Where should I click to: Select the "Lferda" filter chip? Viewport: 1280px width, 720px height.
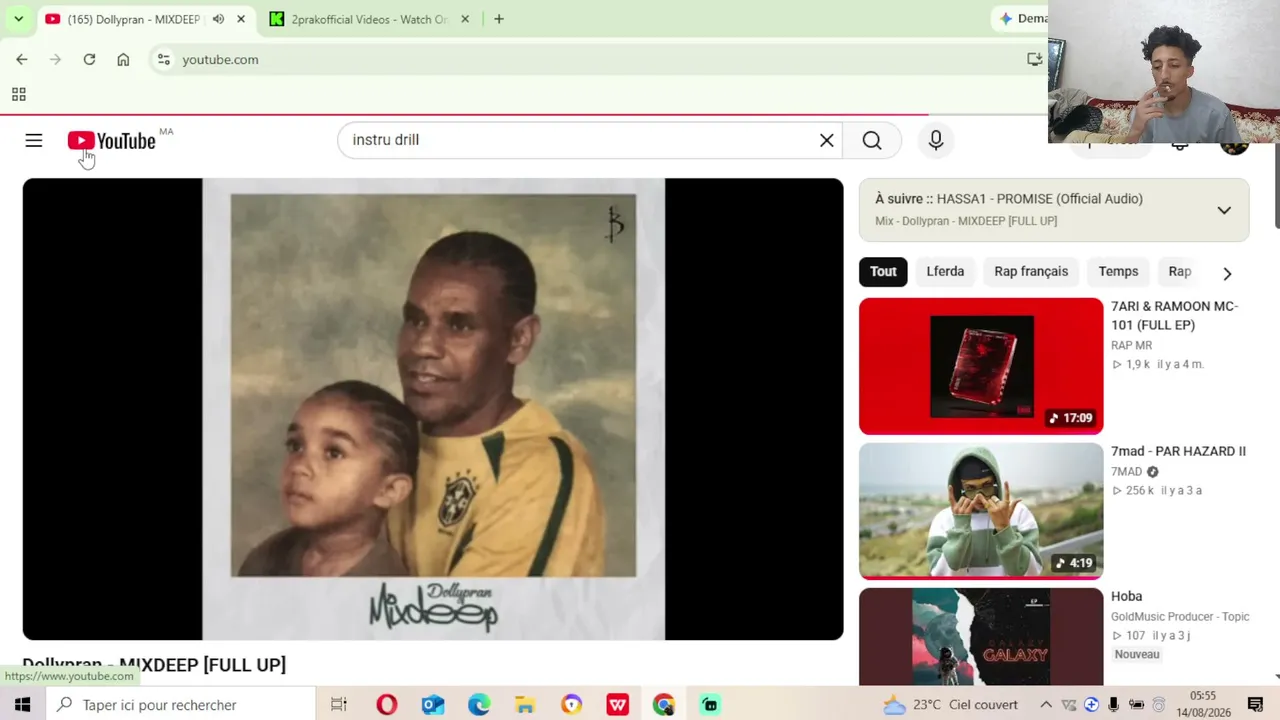[945, 272]
